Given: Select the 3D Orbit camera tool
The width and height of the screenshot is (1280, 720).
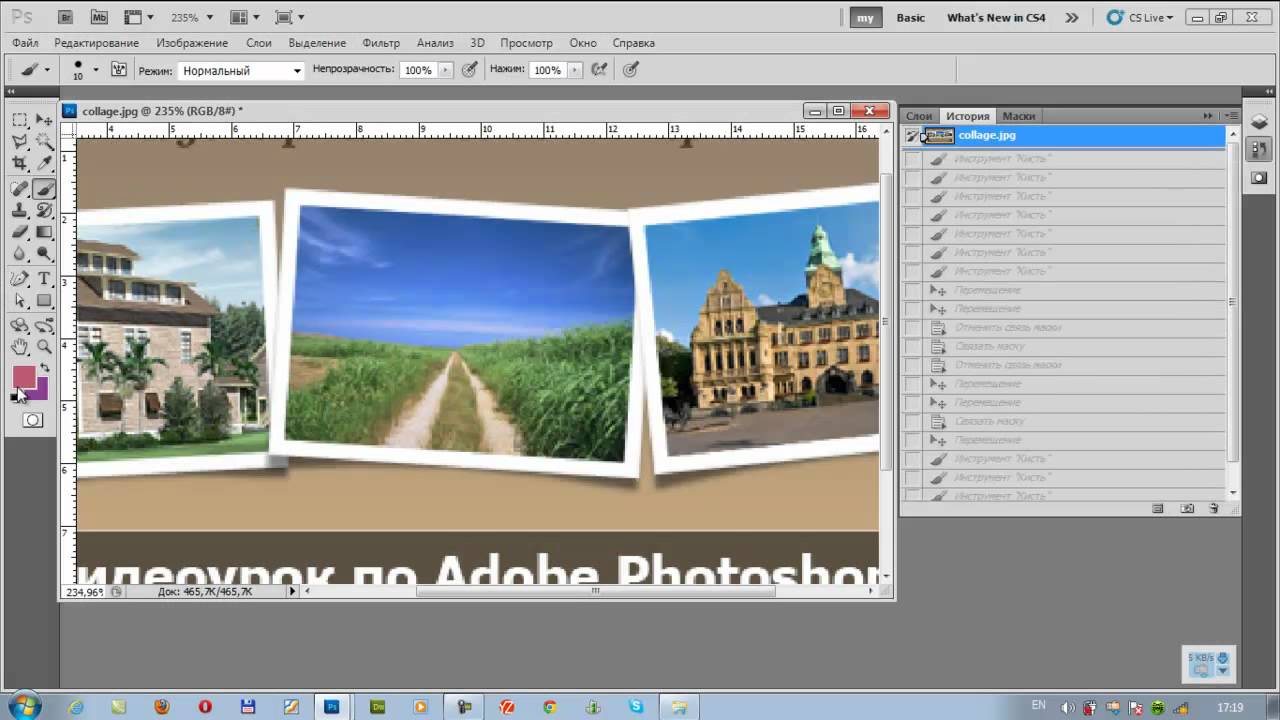Looking at the screenshot, I should click(x=44, y=325).
